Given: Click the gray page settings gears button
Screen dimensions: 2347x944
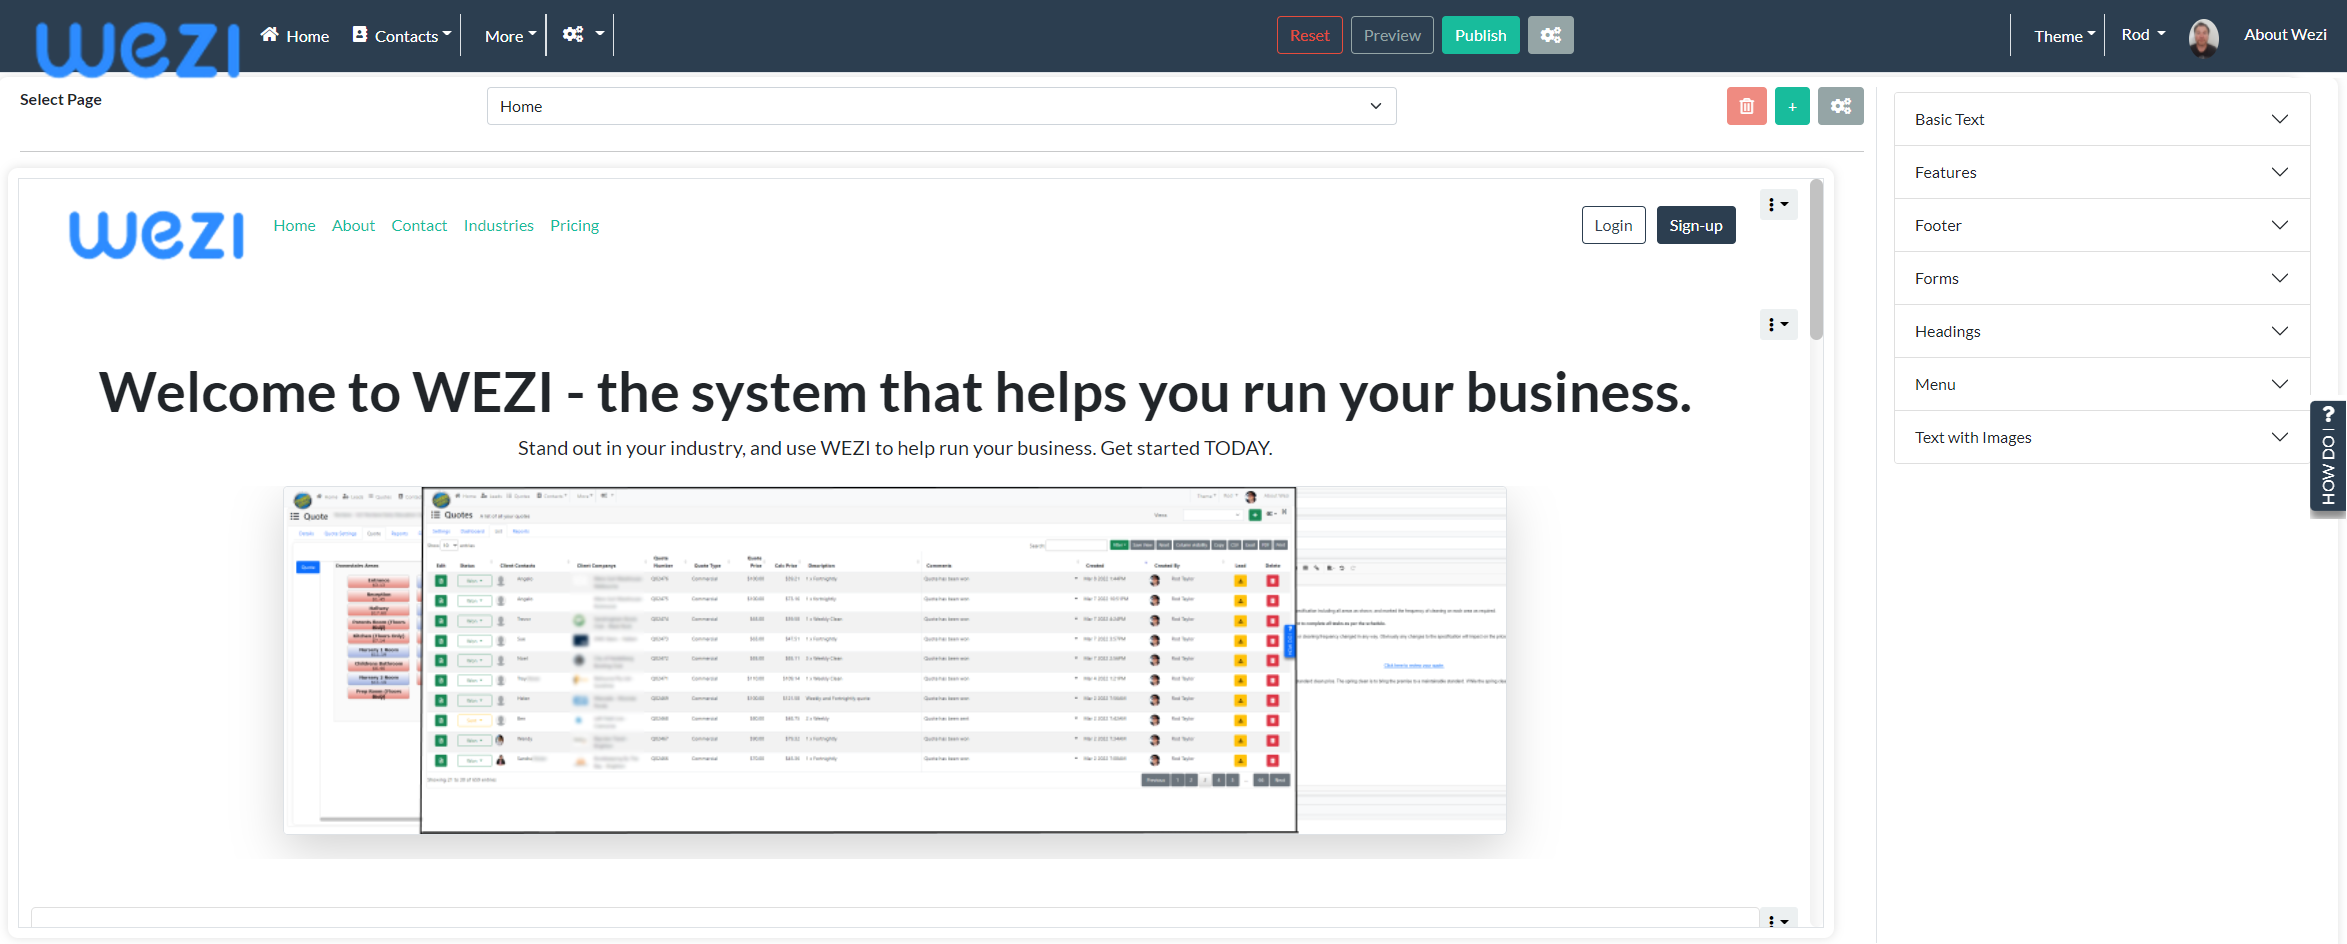Looking at the screenshot, I should point(1841,106).
